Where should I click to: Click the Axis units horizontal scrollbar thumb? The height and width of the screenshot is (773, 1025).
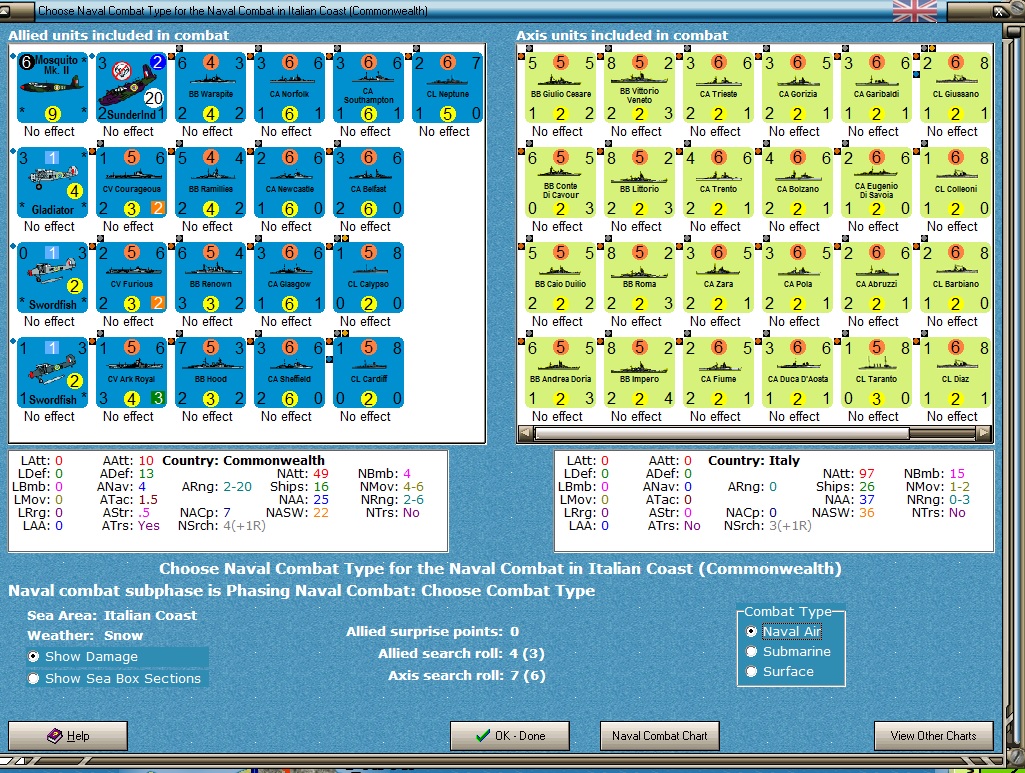[722, 433]
